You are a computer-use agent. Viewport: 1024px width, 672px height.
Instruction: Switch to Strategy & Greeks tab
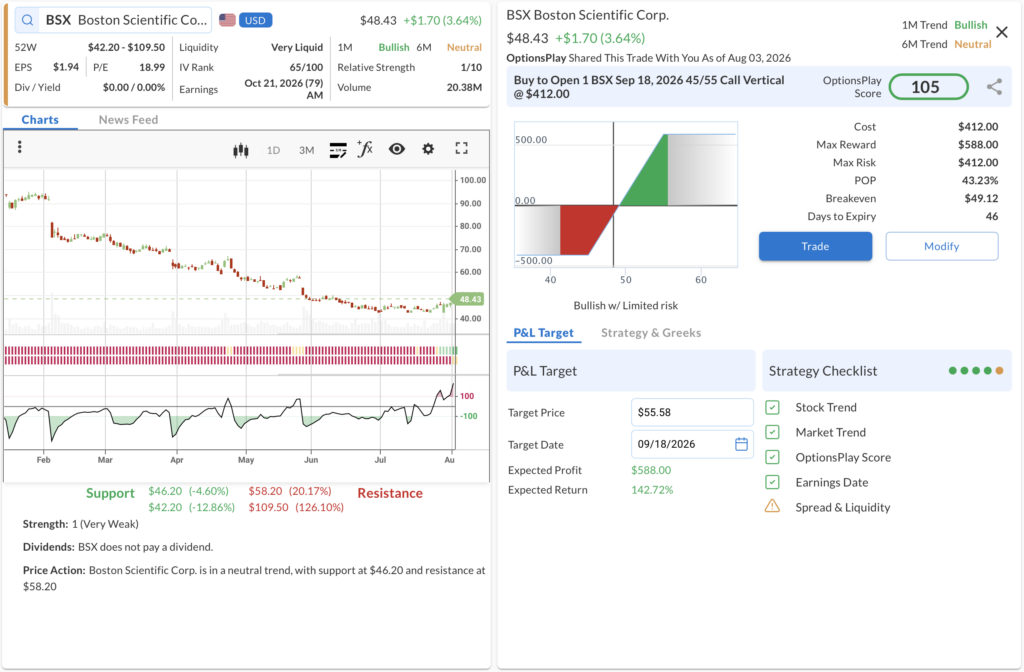651,332
